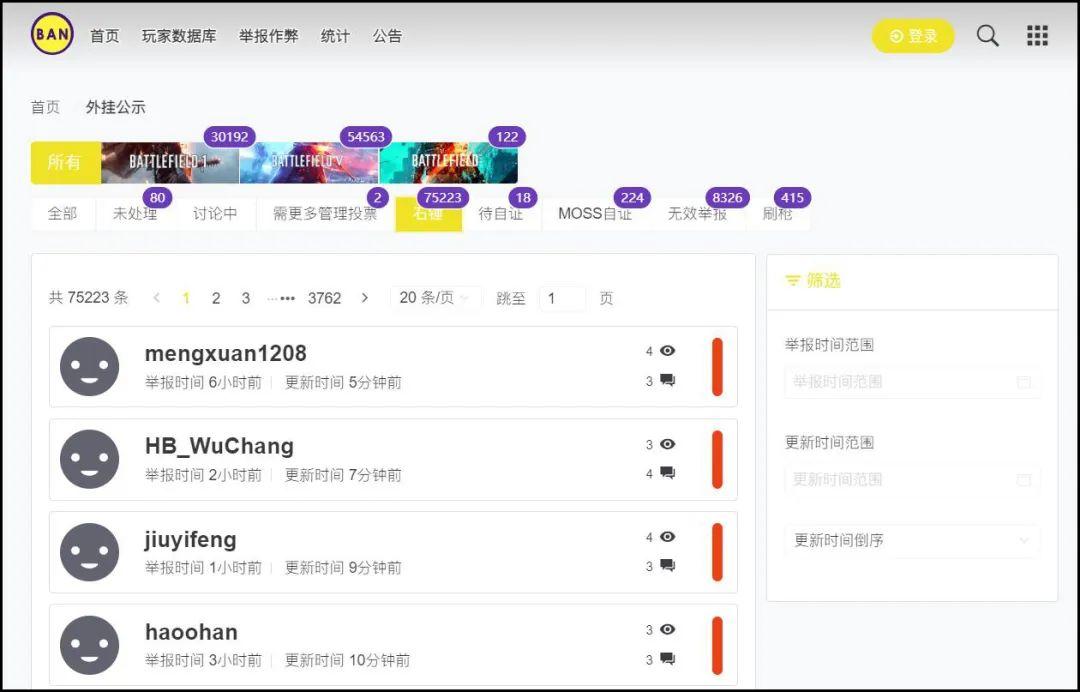Switch to the 刷枪 tab
Image resolution: width=1080 pixels, height=692 pixels.
pos(778,213)
